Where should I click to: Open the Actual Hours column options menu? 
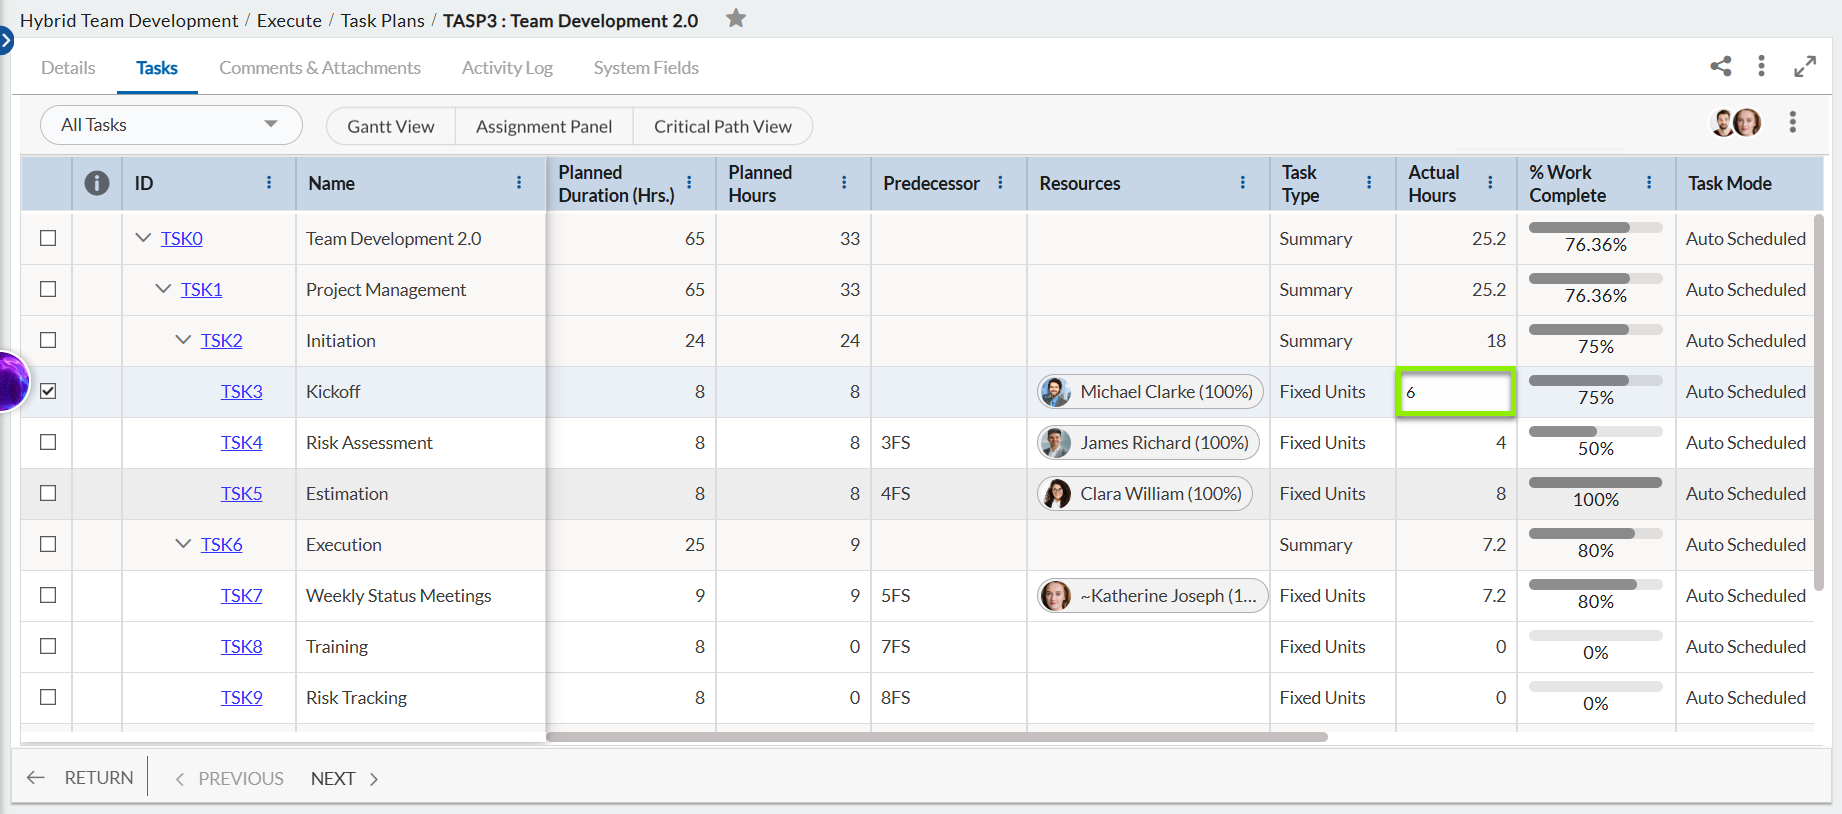[x=1490, y=182]
